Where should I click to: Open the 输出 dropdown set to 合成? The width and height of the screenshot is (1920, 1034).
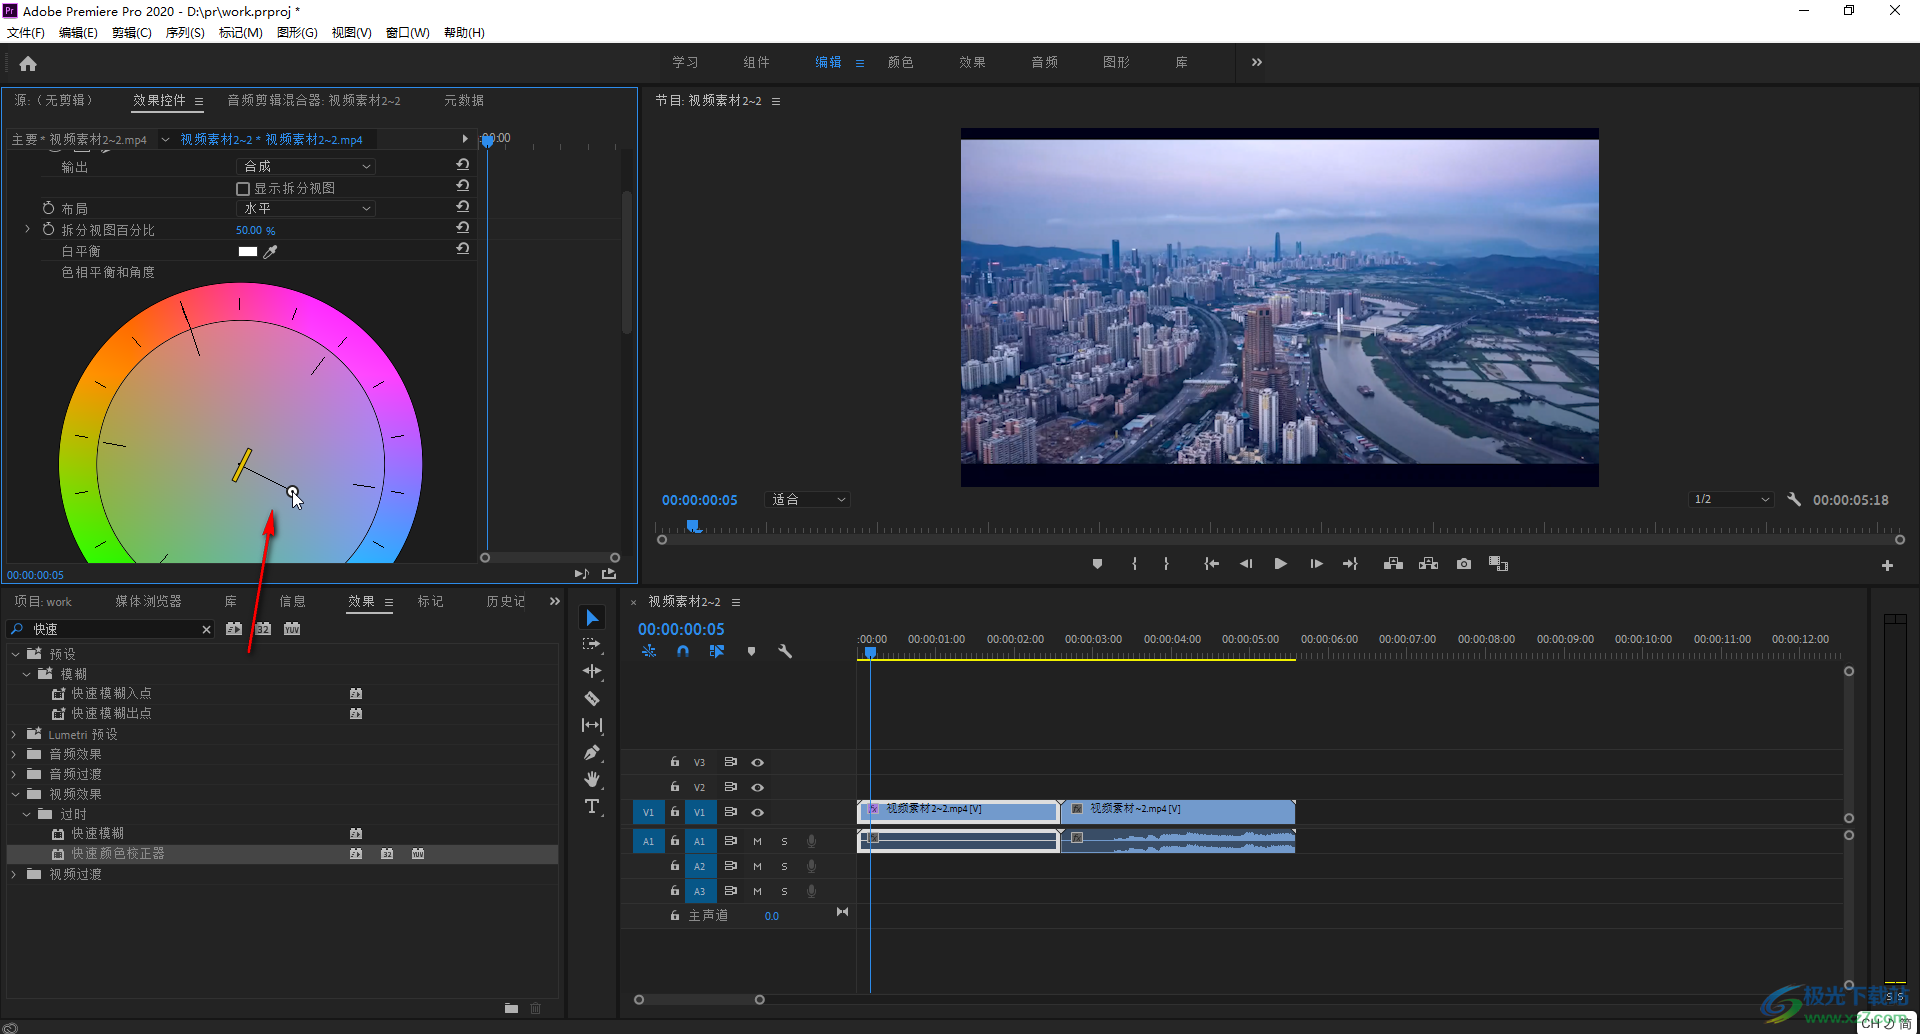point(306,166)
